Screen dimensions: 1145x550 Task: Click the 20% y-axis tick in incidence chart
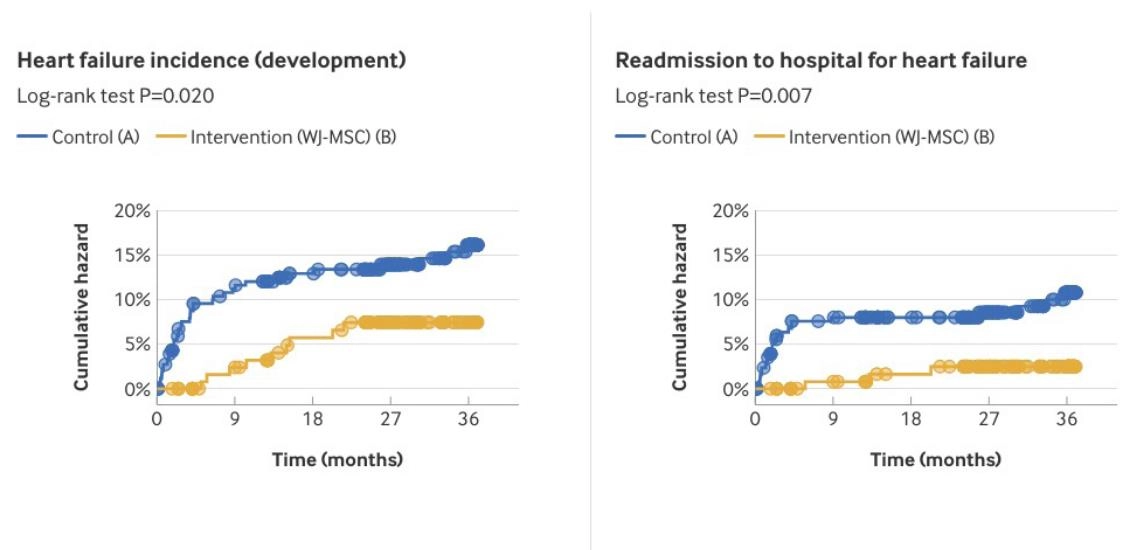click(132, 211)
